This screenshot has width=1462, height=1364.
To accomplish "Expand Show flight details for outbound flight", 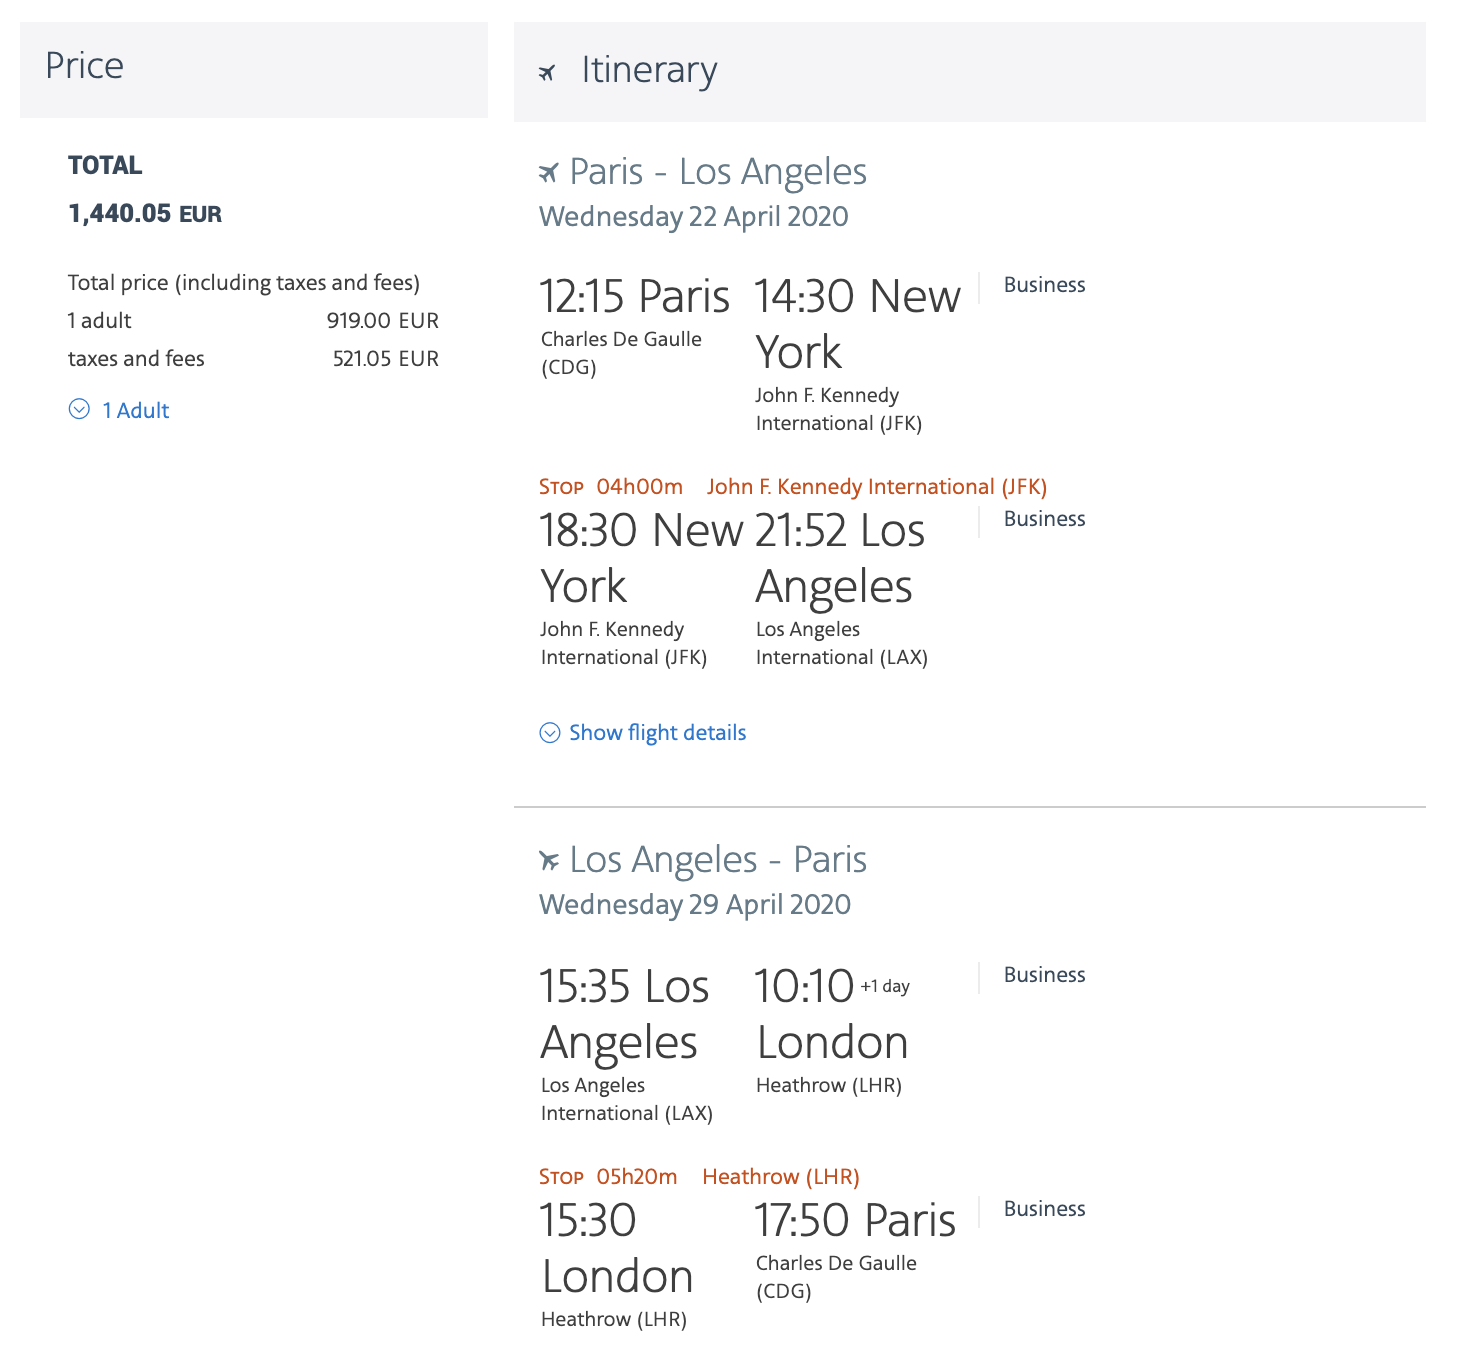I will click(657, 733).
